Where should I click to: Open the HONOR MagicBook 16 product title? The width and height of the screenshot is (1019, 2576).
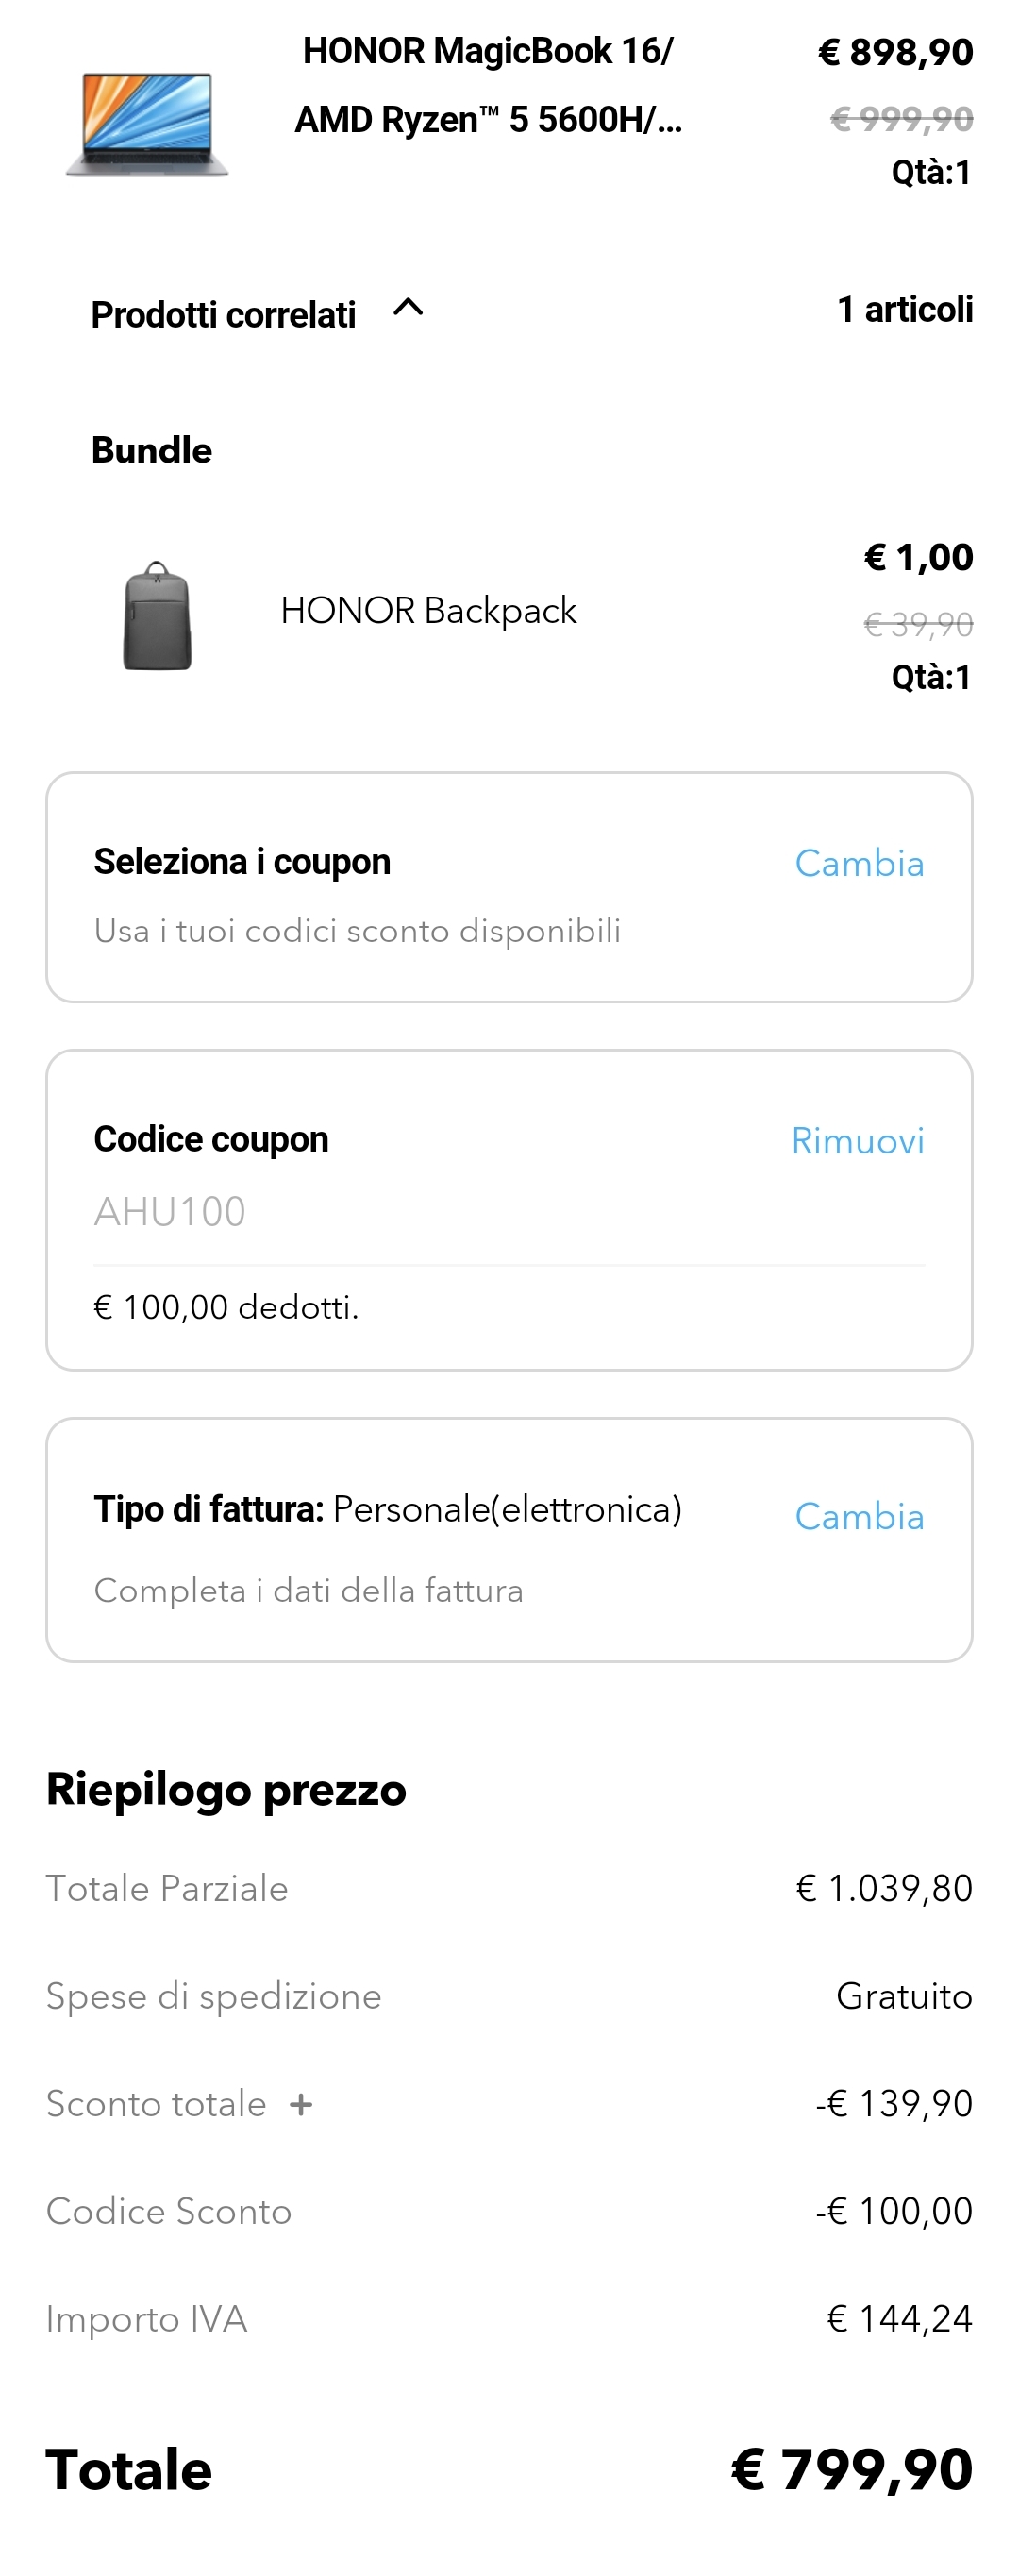click(x=488, y=85)
